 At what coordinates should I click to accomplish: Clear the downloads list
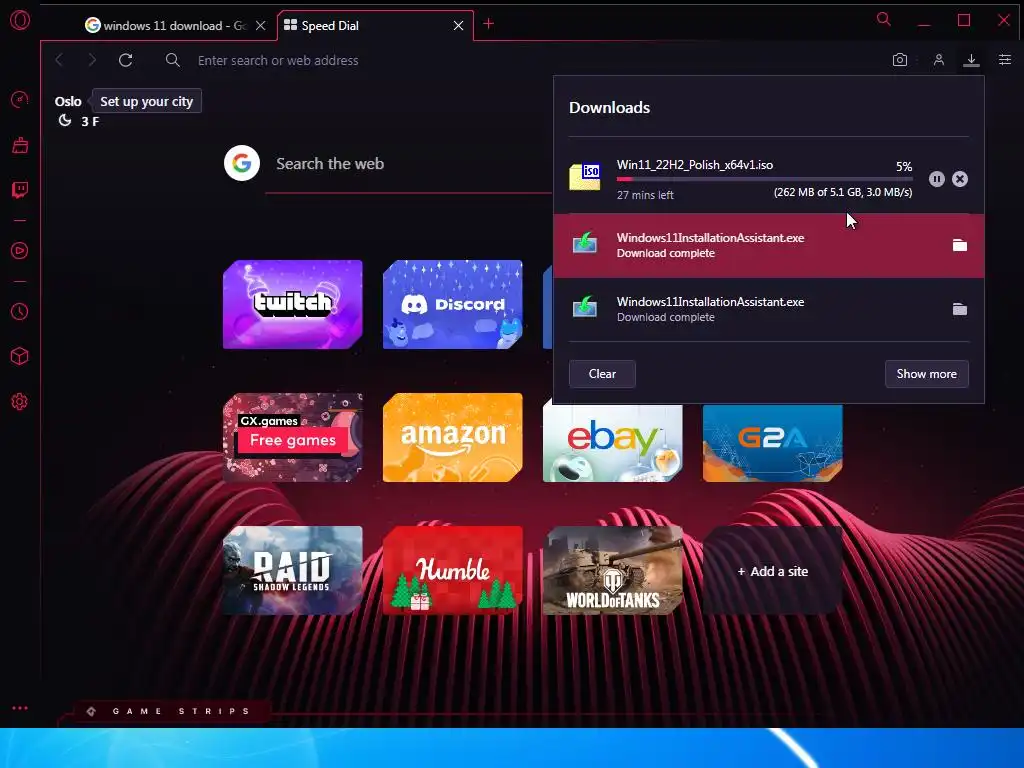coord(602,374)
